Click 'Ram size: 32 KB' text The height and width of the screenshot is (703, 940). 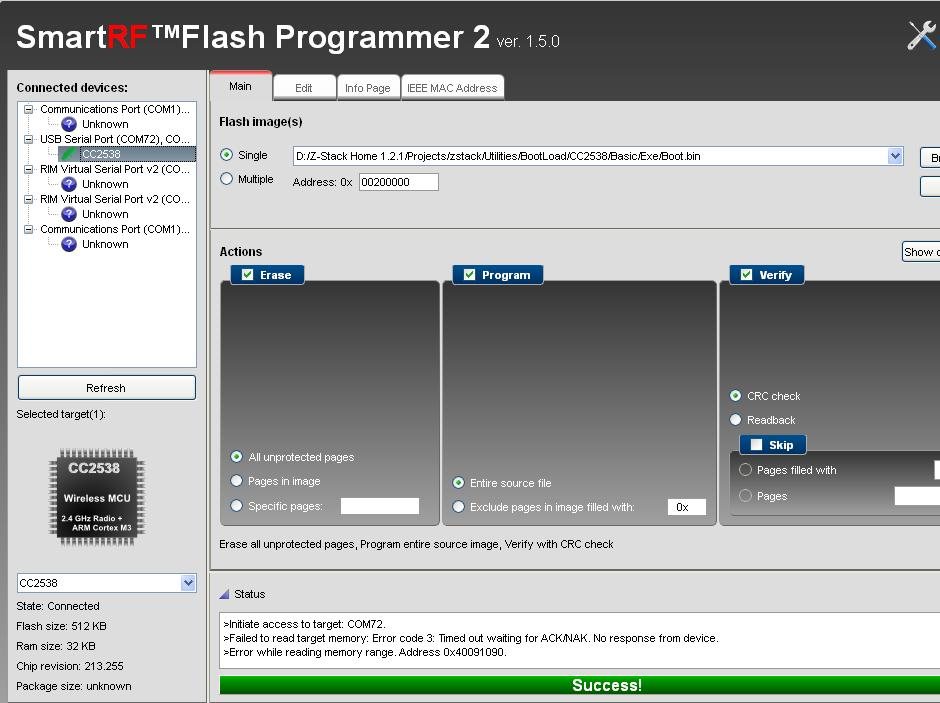[x=56, y=646]
